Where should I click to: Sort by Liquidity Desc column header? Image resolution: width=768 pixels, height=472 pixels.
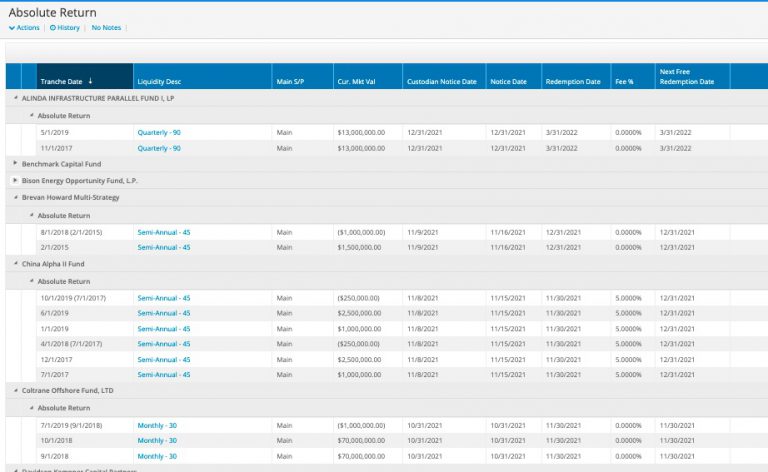pyautogui.click(x=159, y=81)
